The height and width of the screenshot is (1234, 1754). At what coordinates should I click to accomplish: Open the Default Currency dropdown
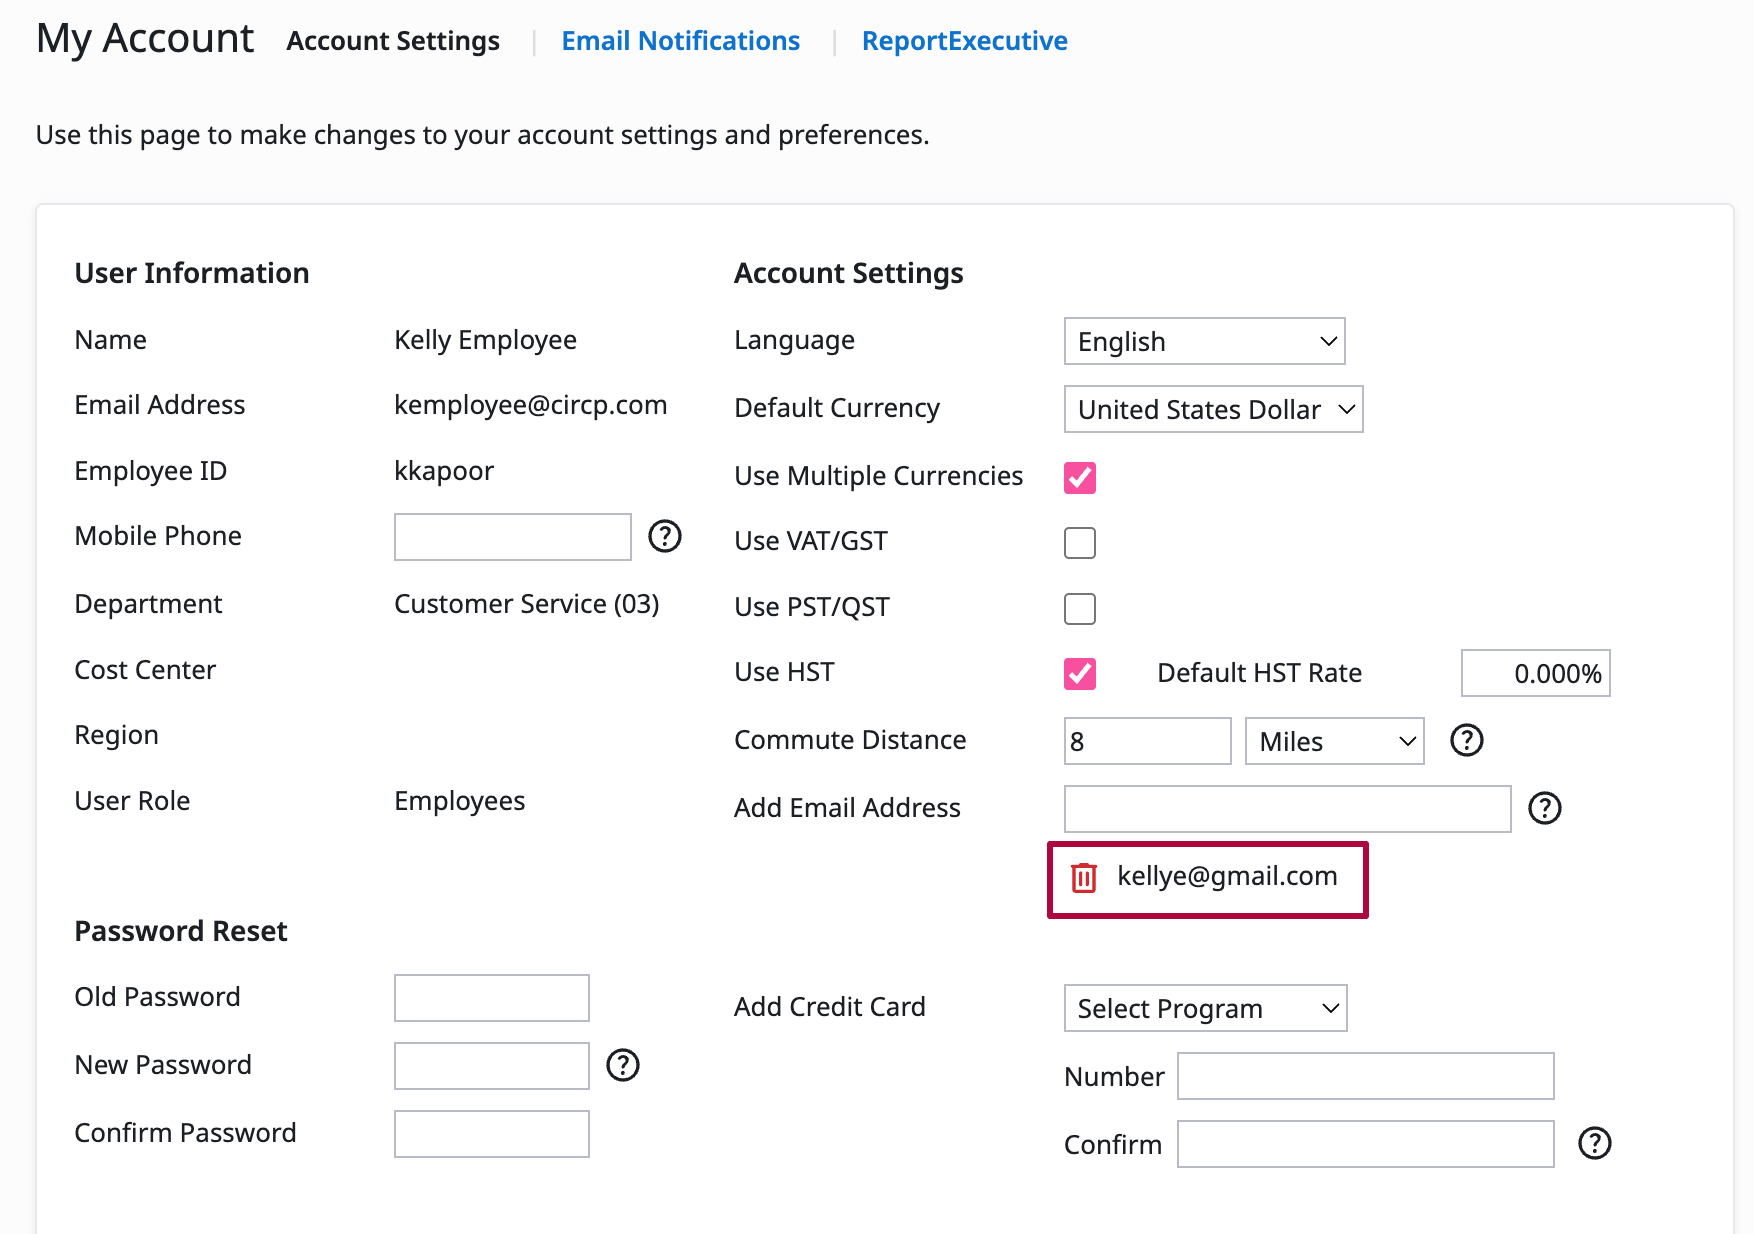pyautogui.click(x=1213, y=410)
